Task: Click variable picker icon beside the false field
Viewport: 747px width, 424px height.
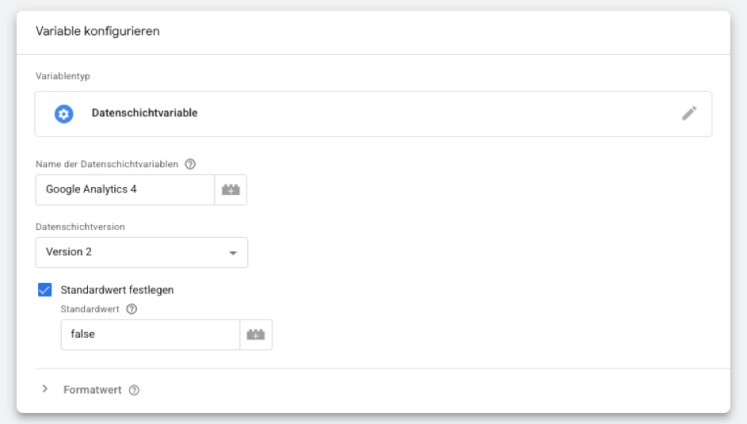Action: 256,335
